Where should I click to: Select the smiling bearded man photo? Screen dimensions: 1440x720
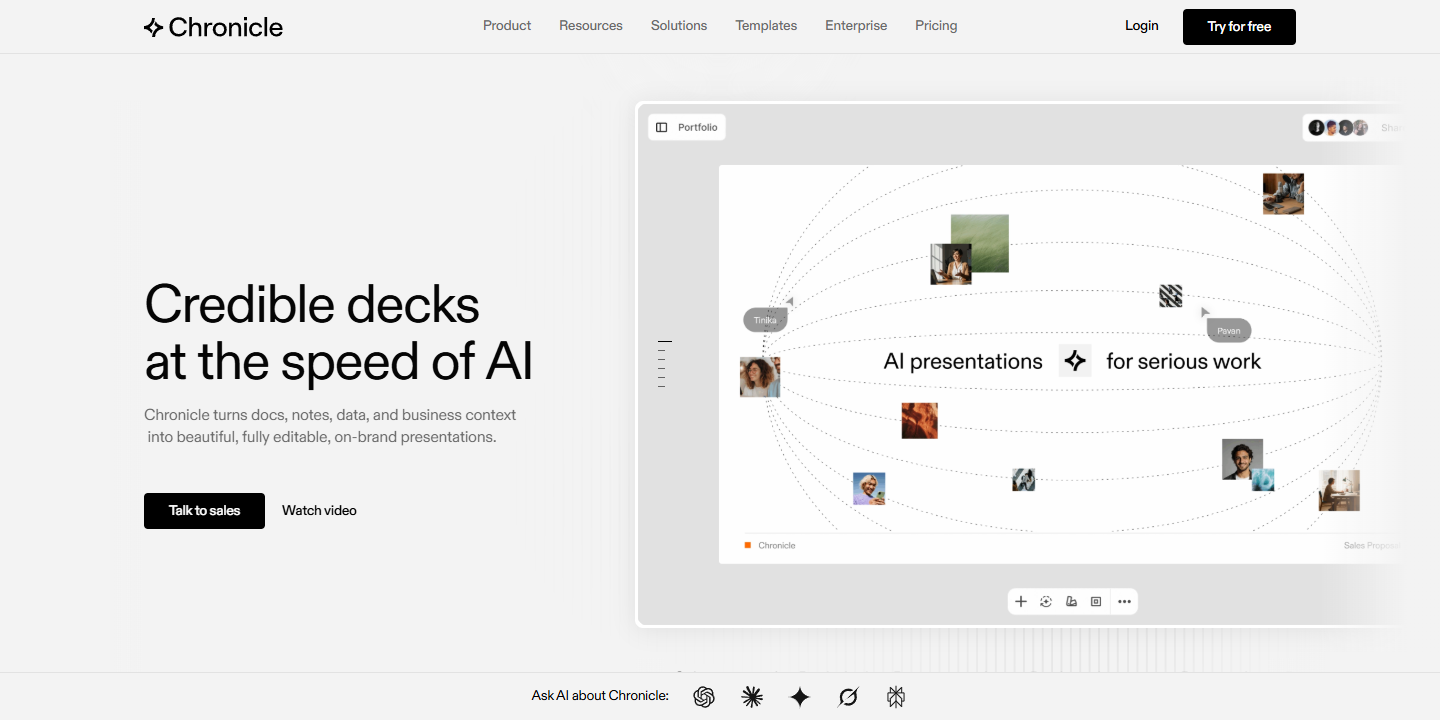pos(1242,459)
